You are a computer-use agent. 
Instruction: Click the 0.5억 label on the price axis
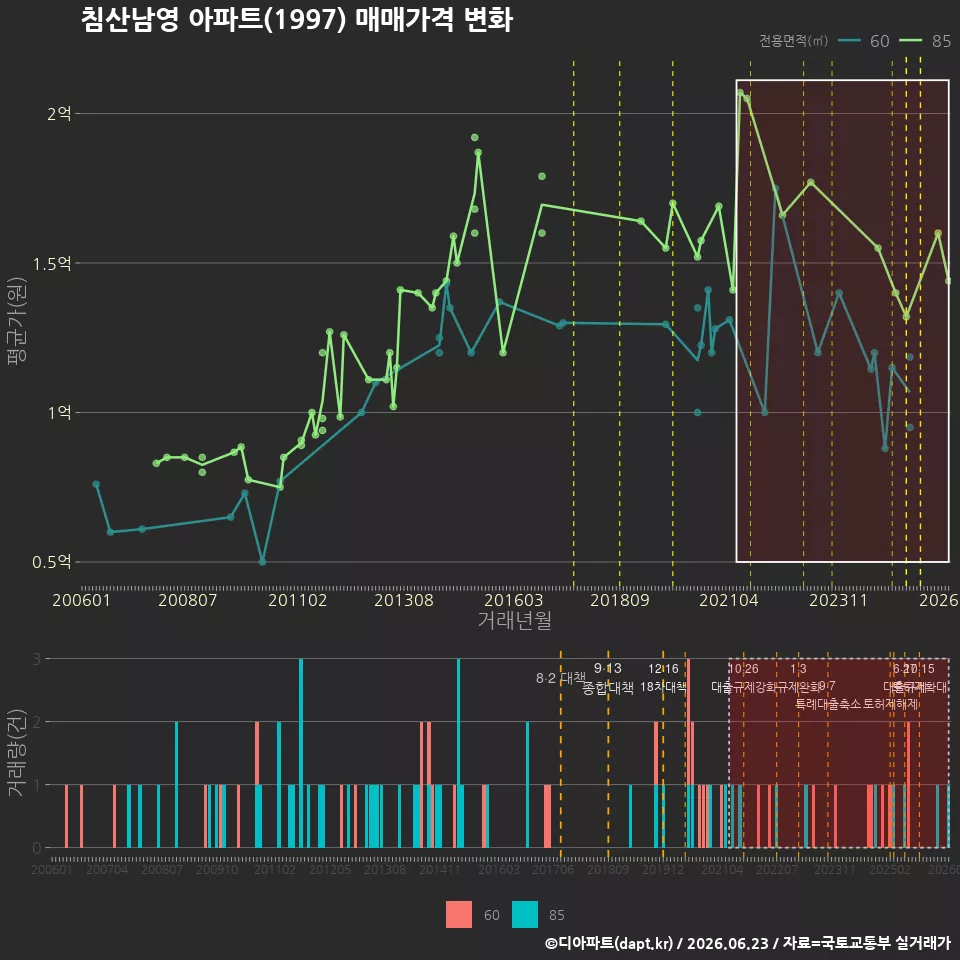pos(51,562)
